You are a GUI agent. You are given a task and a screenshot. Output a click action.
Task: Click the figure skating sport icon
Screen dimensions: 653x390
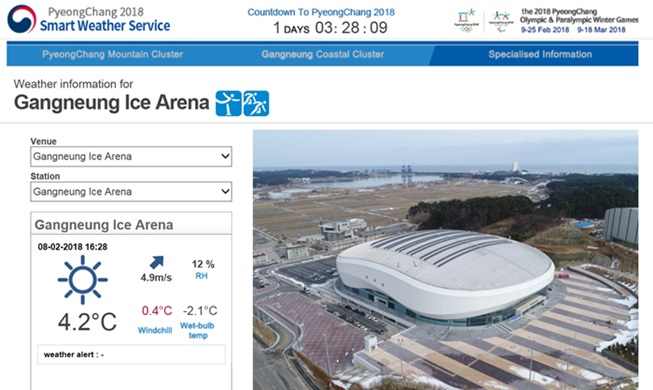click(x=228, y=103)
